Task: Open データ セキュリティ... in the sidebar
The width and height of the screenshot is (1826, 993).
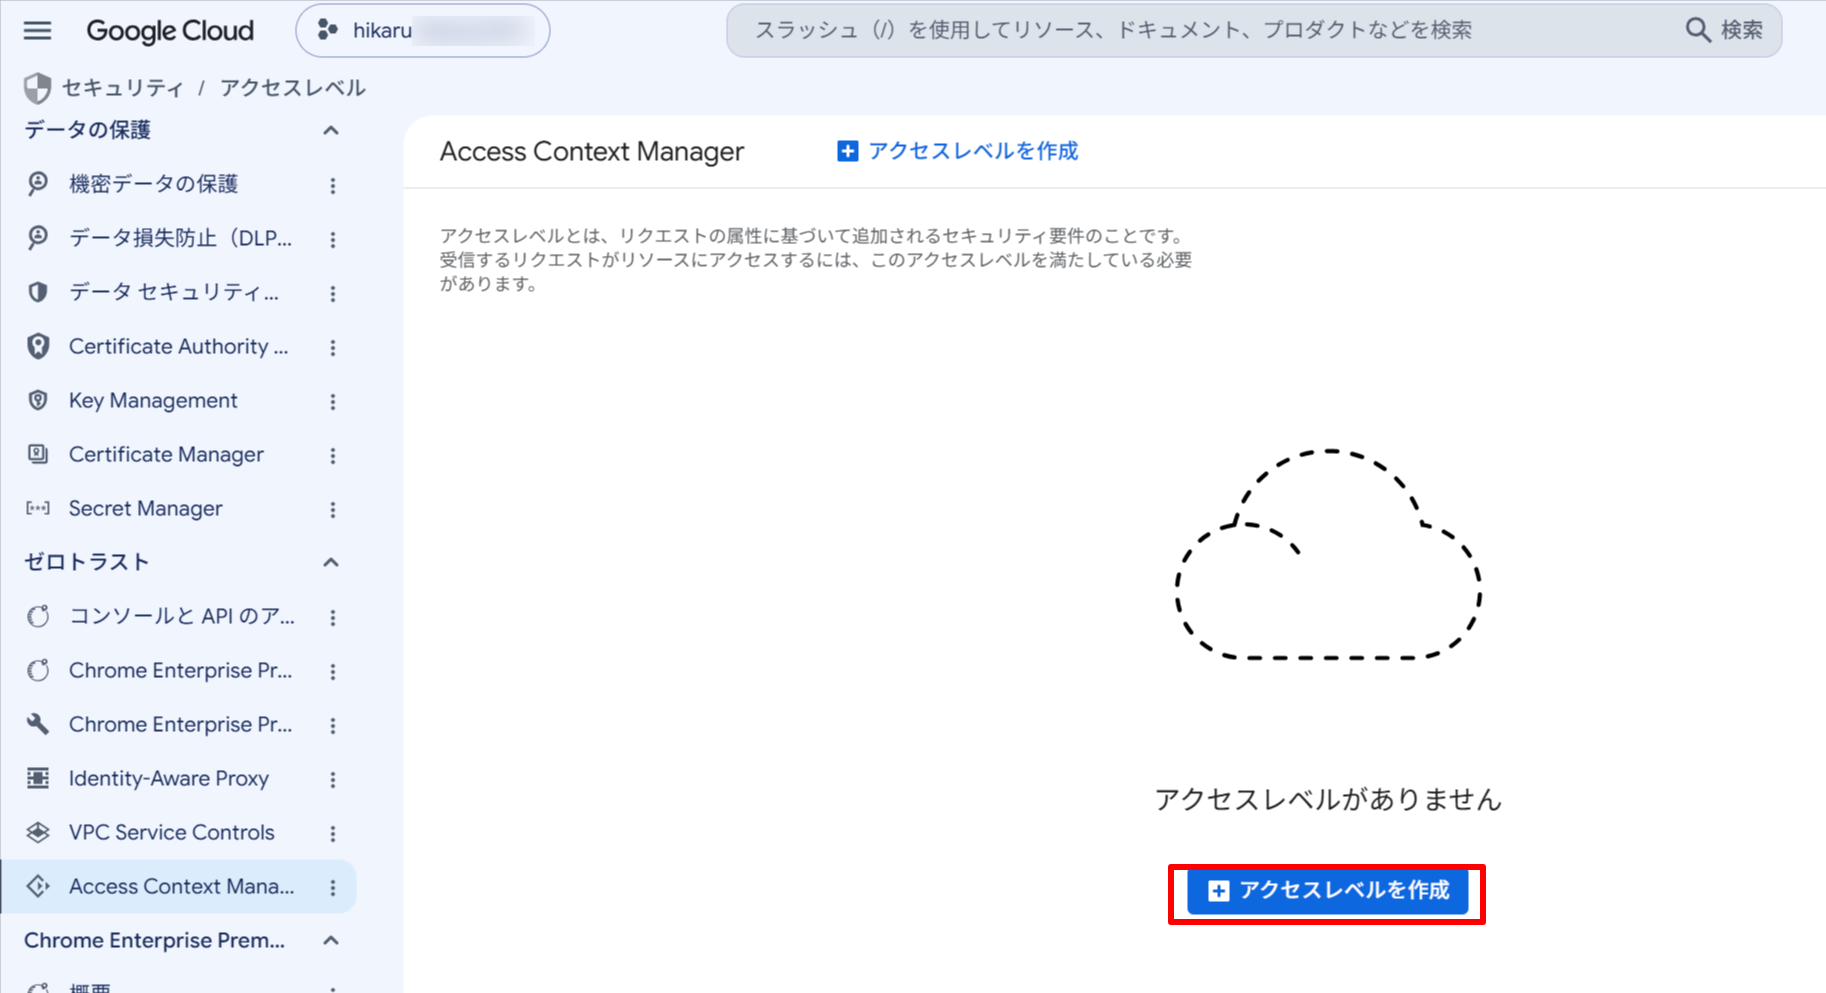Action: pyautogui.click(x=174, y=292)
